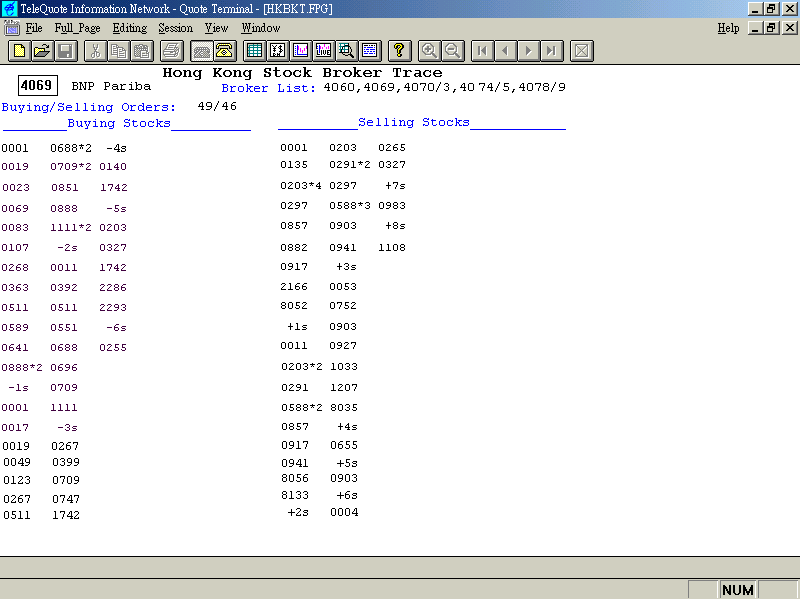Click the Broker List label
The width and height of the screenshot is (800, 600).
click(x=268, y=88)
